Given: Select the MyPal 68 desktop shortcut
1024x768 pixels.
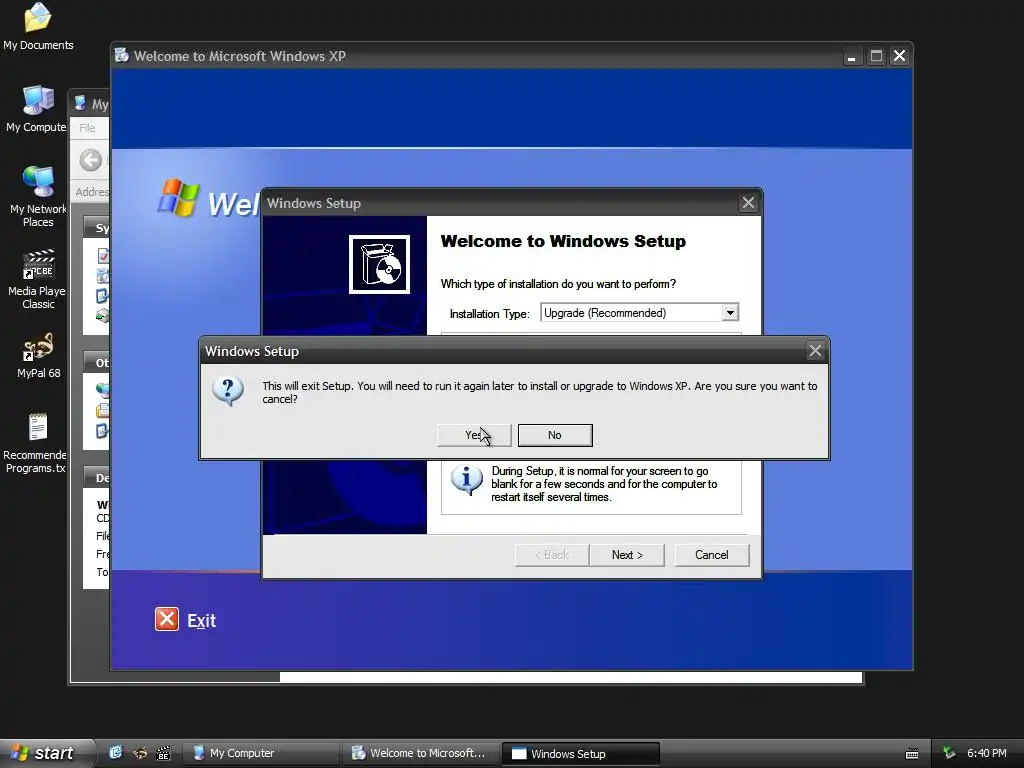Looking at the screenshot, I should 38,356.
